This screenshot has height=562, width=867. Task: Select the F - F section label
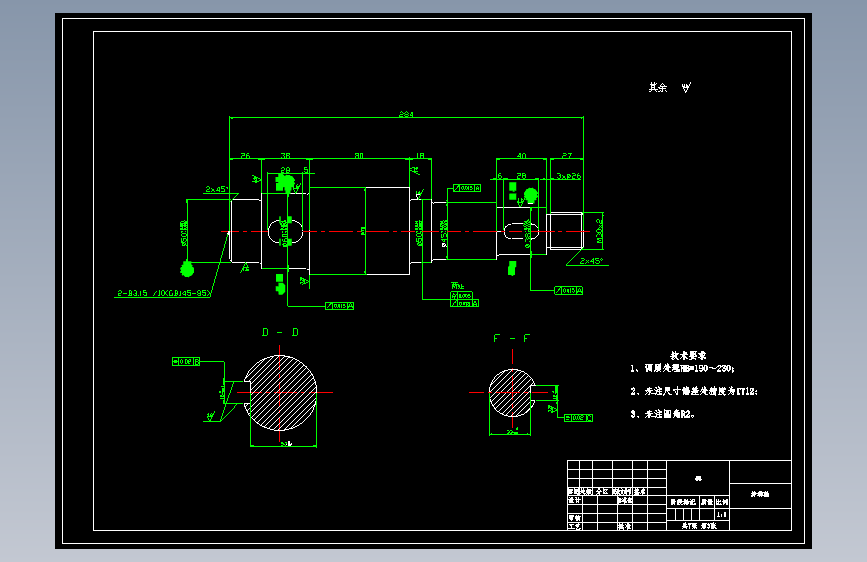tap(511, 338)
